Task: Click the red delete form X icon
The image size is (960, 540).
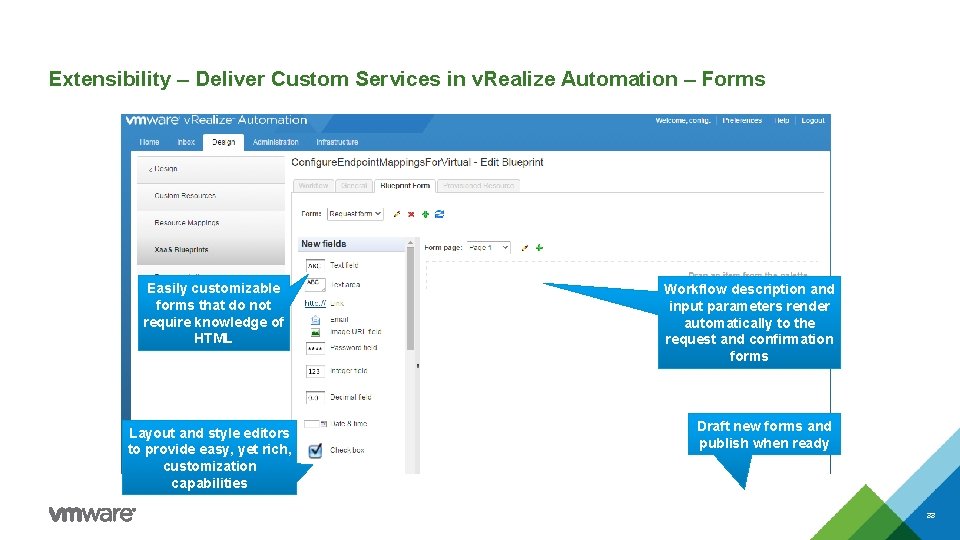Action: (411, 214)
